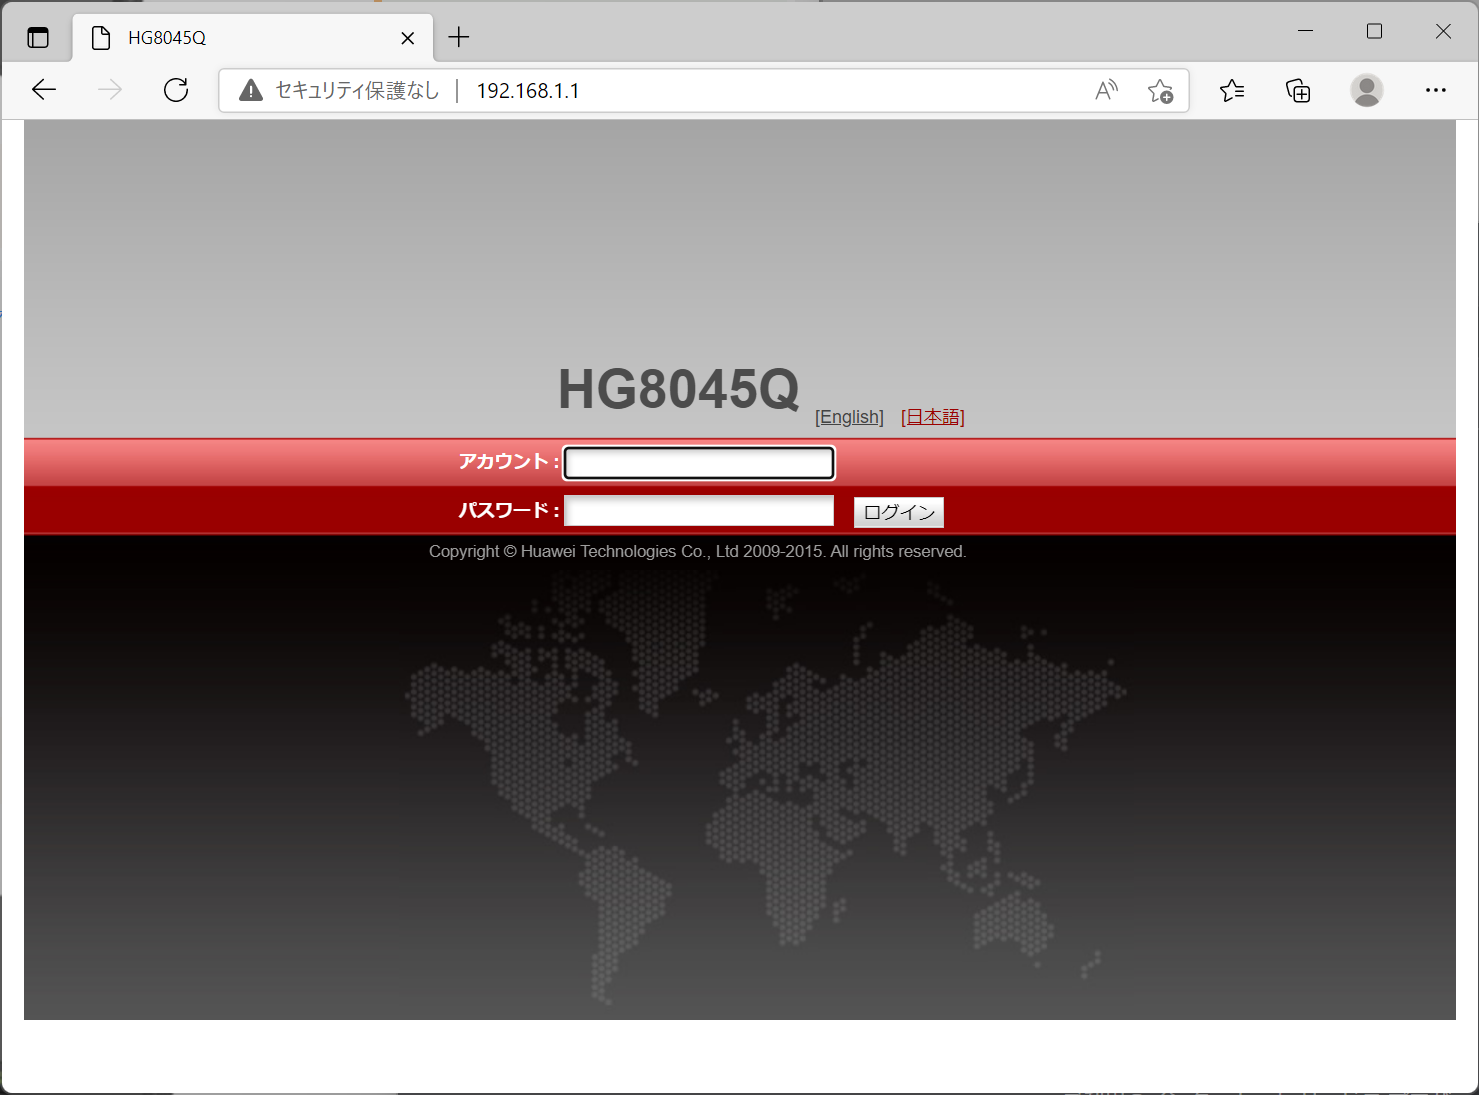This screenshot has height=1095, width=1479.
Task: Click the HG8045Q page heading
Action: [679, 389]
